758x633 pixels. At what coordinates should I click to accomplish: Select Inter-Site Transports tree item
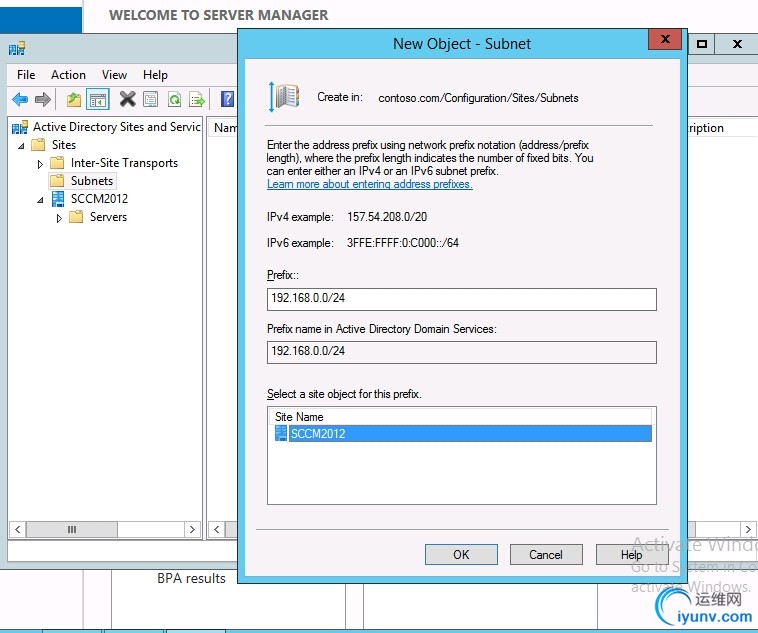(x=124, y=163)
